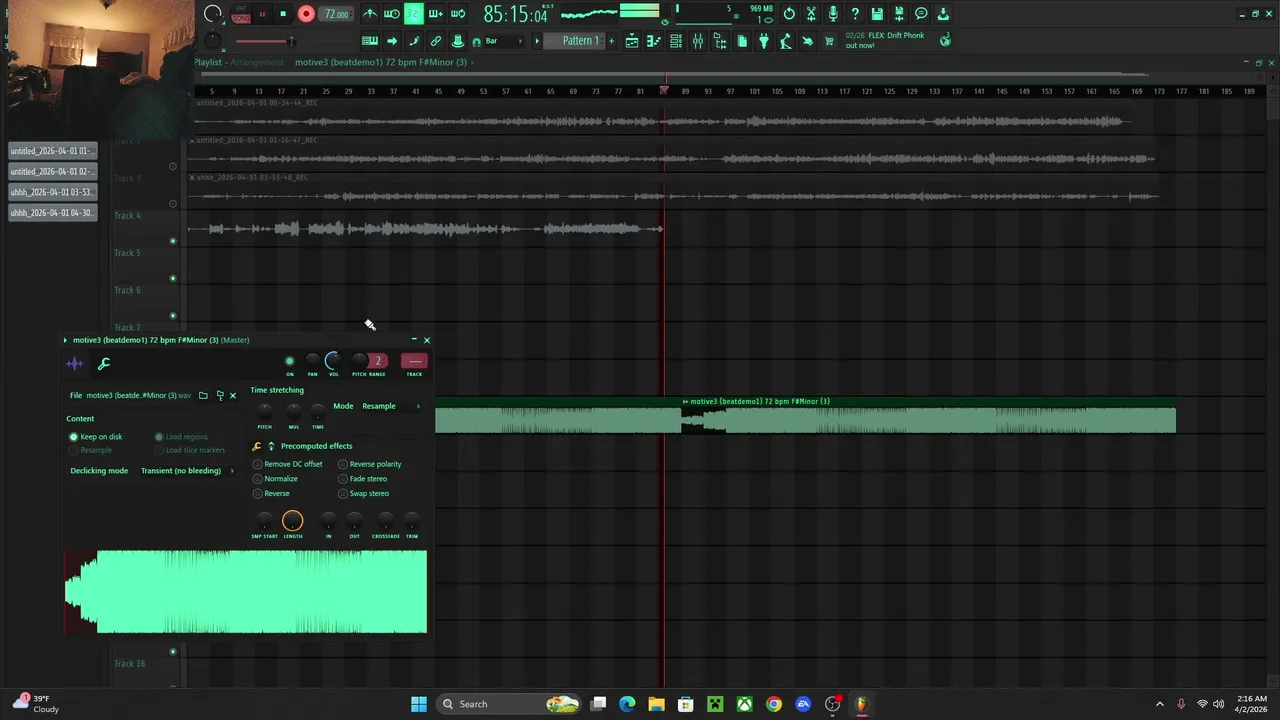
Task: Click the Playlist menu label
Action: (x=208, y=62)
